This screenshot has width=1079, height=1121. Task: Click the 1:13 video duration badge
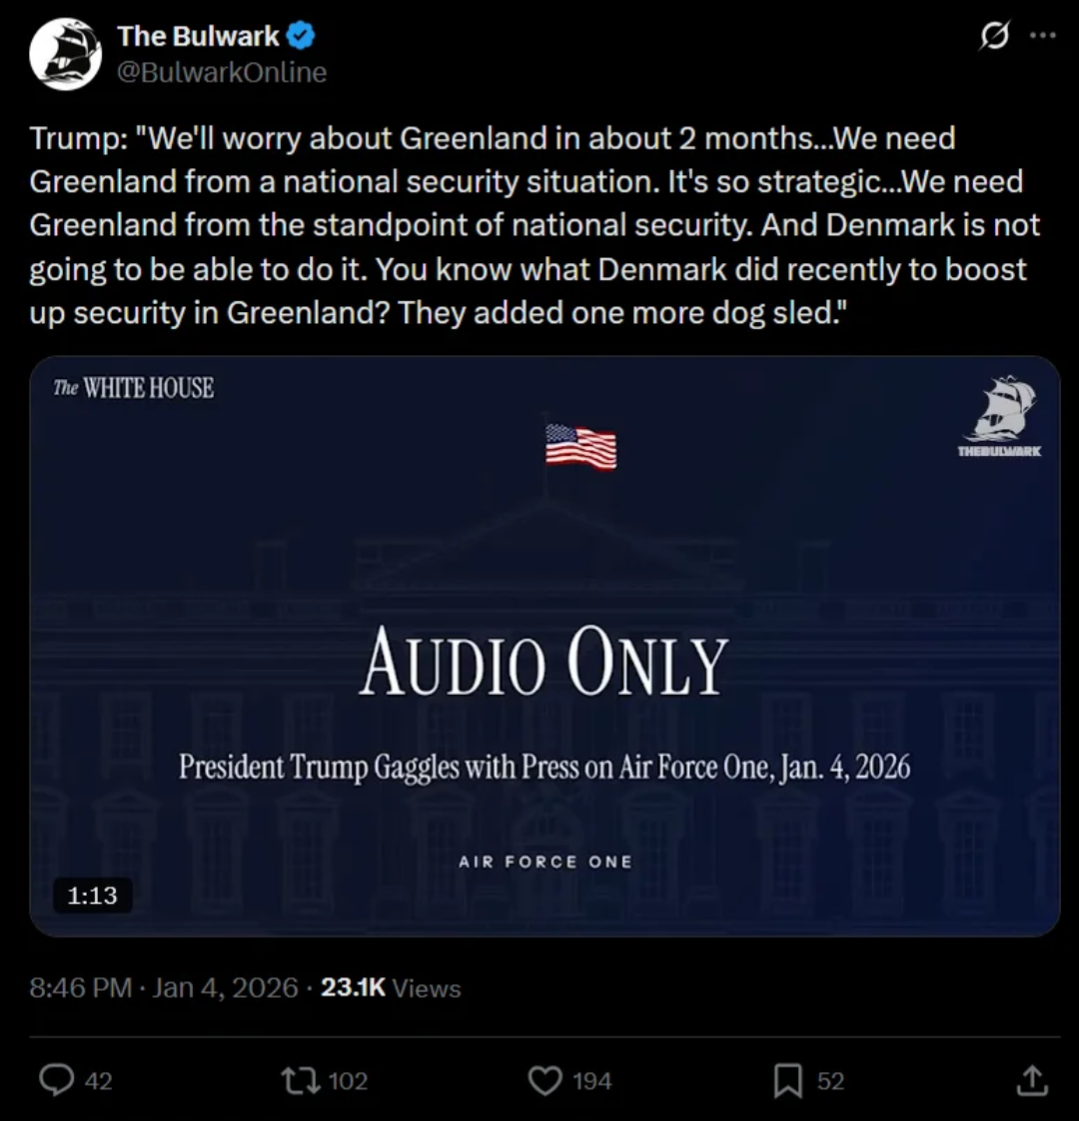pos(92,895)
